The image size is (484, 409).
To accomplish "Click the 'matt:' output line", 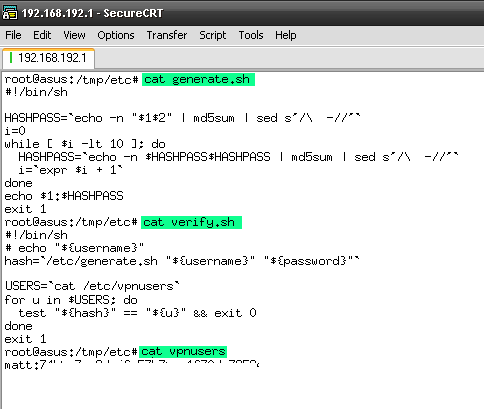I will pos(132,364).
